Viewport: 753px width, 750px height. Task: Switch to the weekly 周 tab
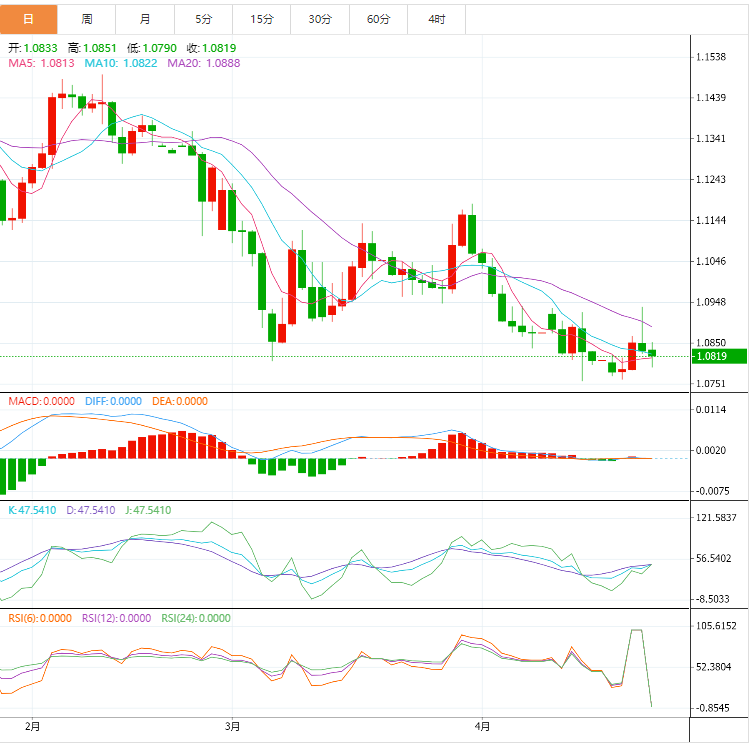pyautogui.click(x=86, y=19)
